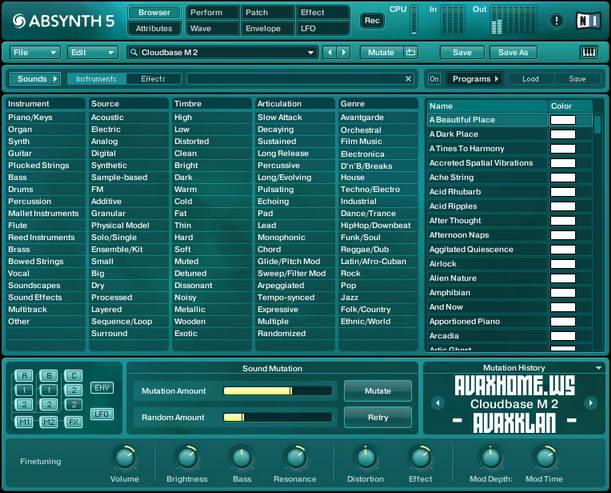The width and height of the screenshot is (611, 493).
Task: Switch to the Attributes tab
Action: coord(154,28)
